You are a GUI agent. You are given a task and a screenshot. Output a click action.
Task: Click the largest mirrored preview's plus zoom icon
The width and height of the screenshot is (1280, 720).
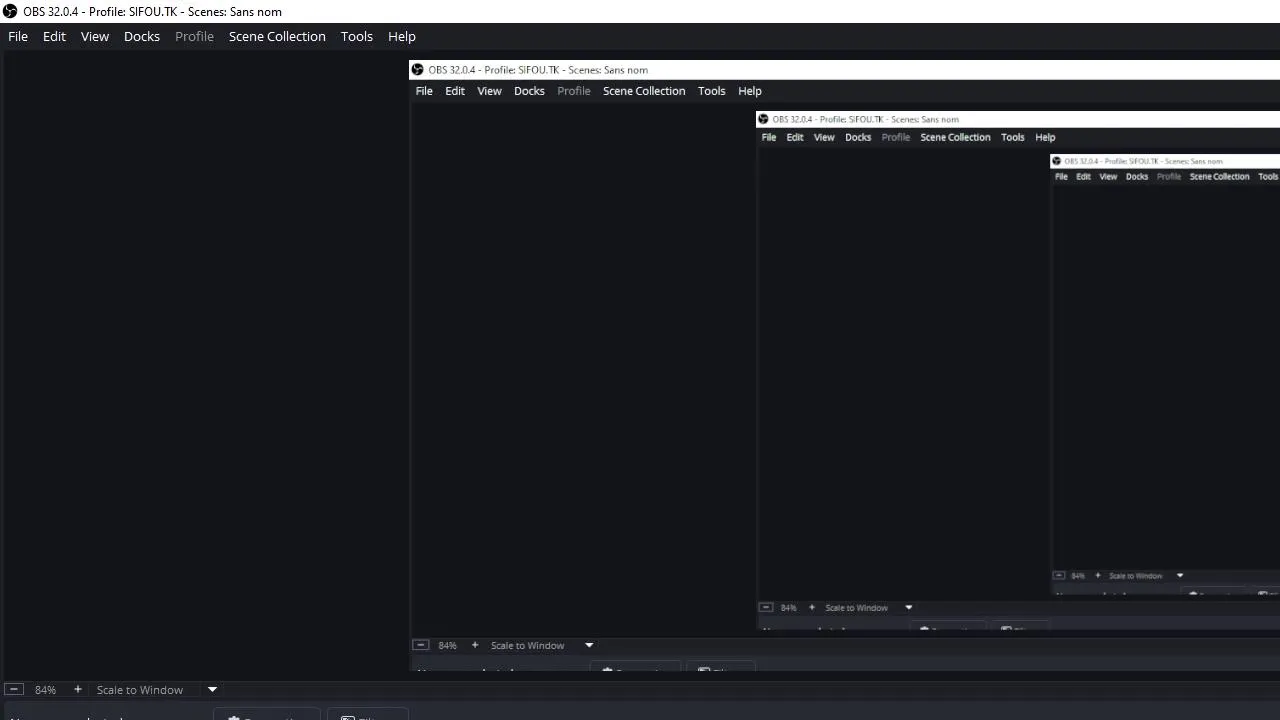pos(475,645)
